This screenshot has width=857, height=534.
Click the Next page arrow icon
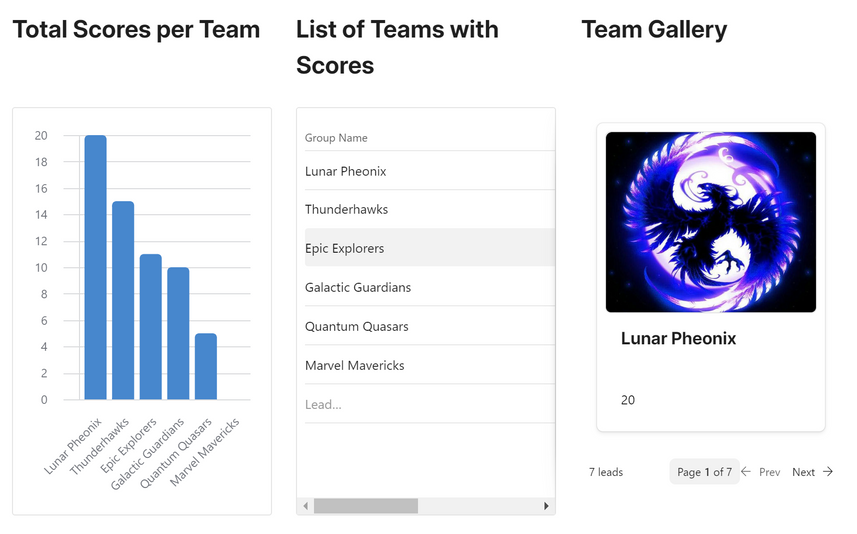point(828,472)
